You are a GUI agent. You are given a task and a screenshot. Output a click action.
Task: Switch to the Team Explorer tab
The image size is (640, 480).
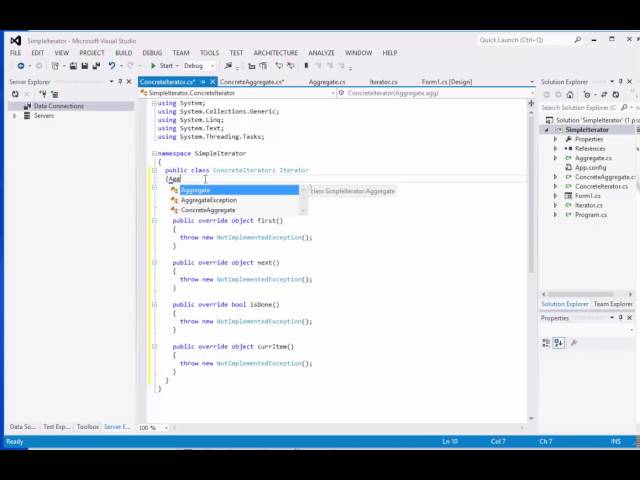coord(613,304)
